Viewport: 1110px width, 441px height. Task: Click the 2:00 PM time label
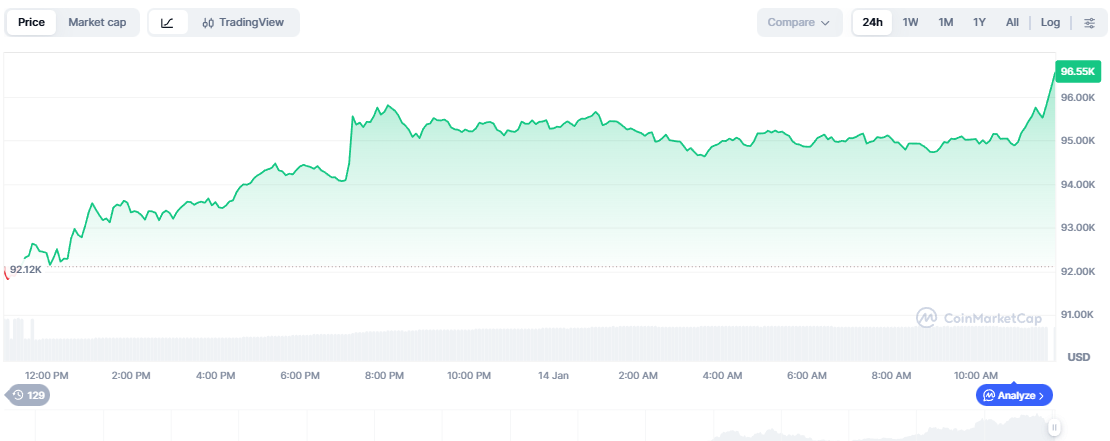(132, 375)
